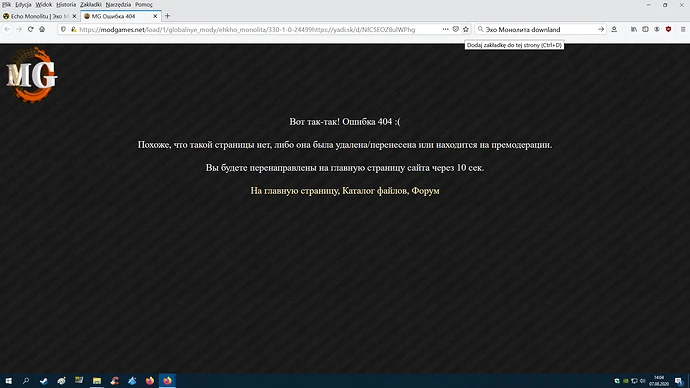The image size is (690, 388).
Task: Open File Explorer from the taskbar
Action: click(97, 381)
